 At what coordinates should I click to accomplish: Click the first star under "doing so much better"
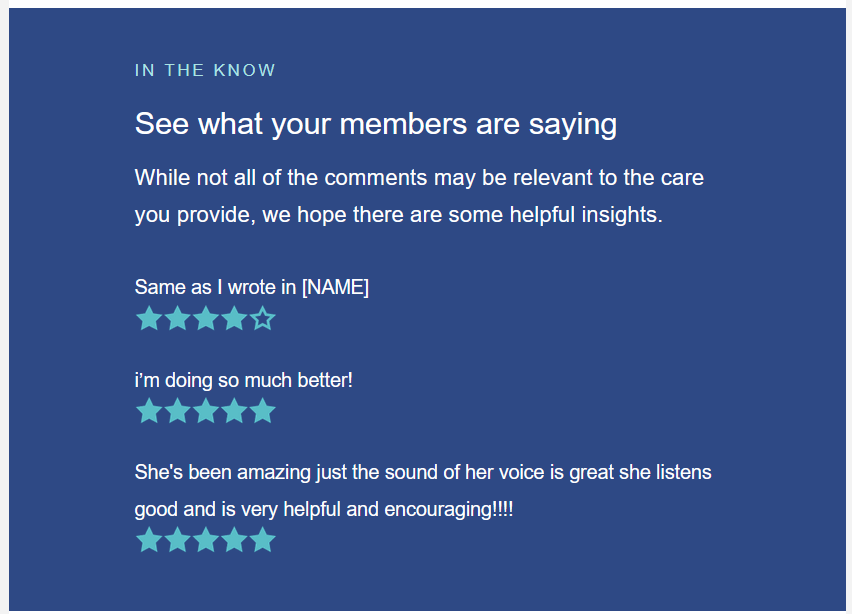(148, 411)
